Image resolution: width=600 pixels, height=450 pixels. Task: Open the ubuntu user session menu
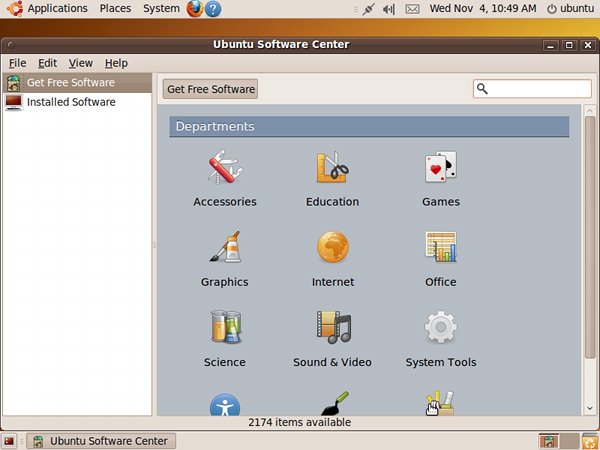tap(571, 8)
